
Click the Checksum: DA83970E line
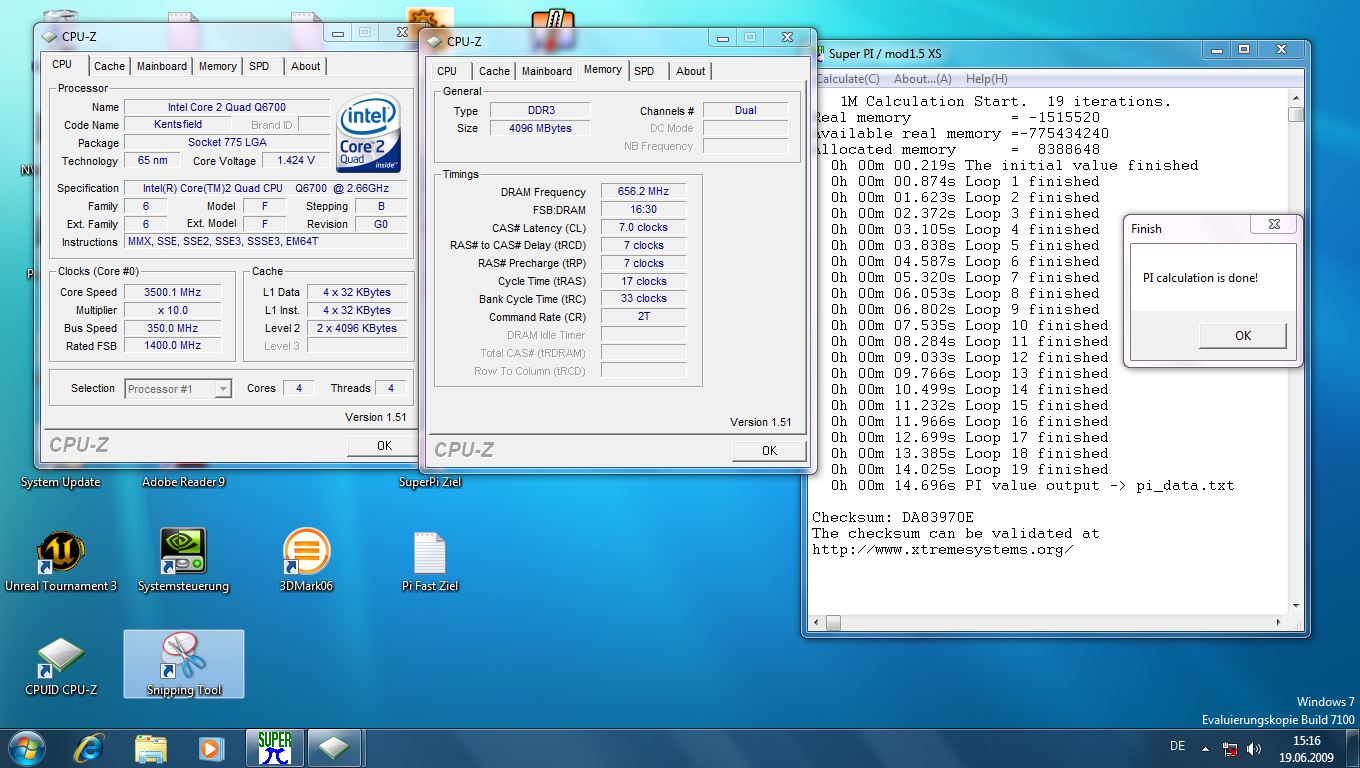click(893, 518)
